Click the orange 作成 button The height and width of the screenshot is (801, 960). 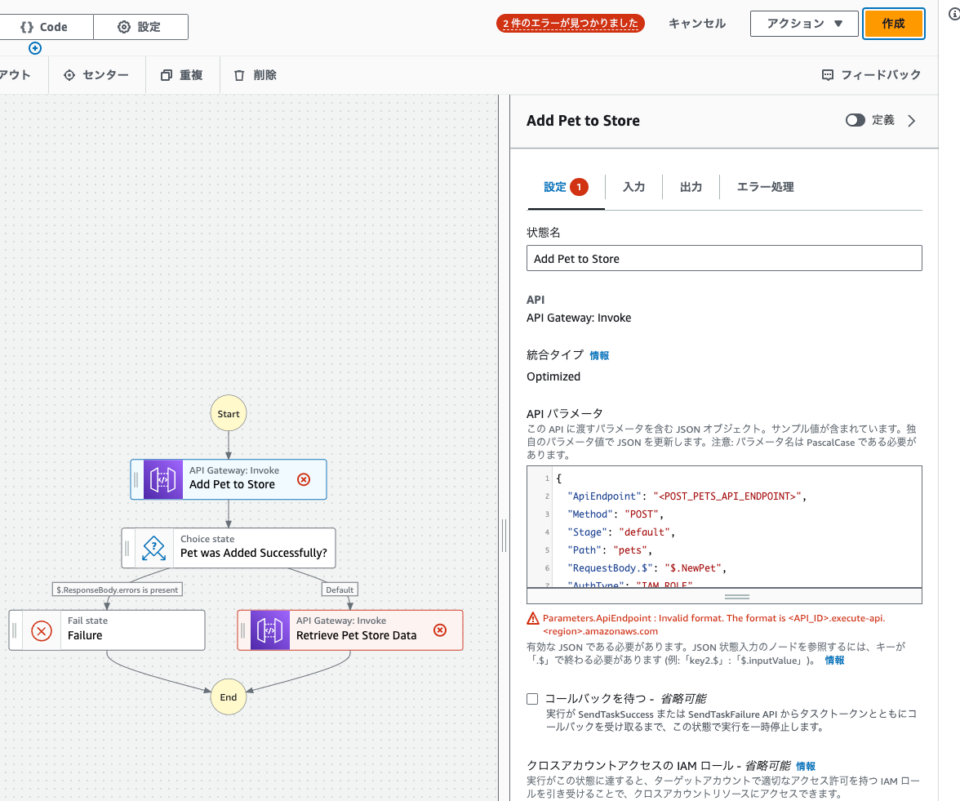(x=893, y=23)
